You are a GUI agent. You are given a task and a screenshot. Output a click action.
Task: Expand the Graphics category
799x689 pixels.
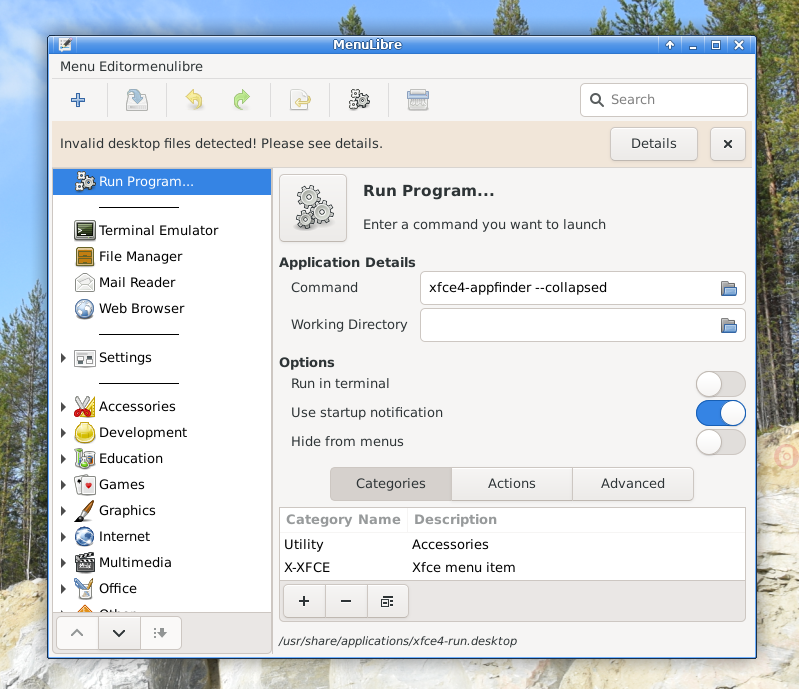63,511
